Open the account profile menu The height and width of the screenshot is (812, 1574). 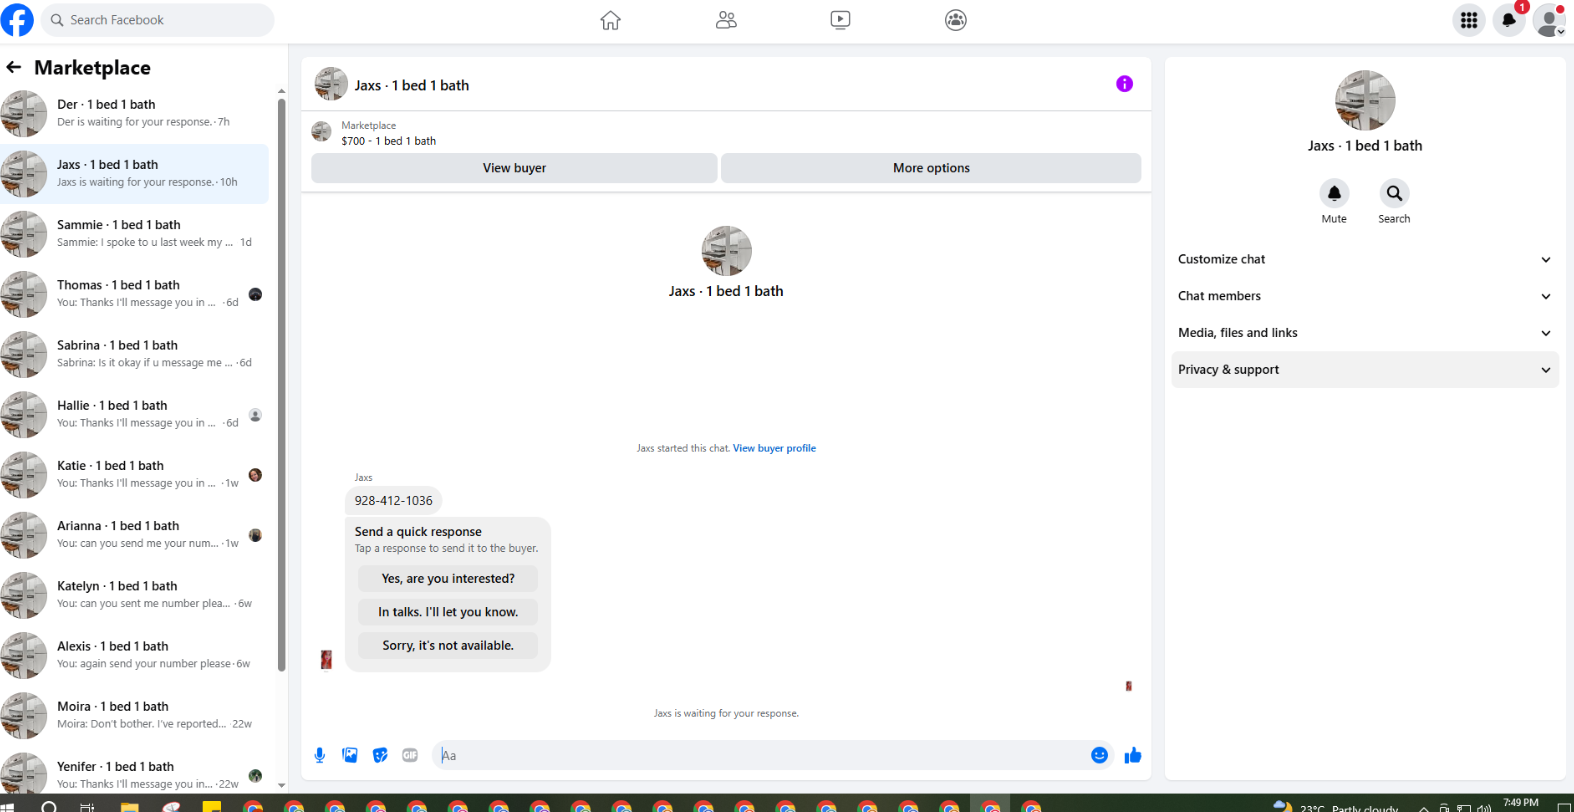click(x=1549, y=20)
